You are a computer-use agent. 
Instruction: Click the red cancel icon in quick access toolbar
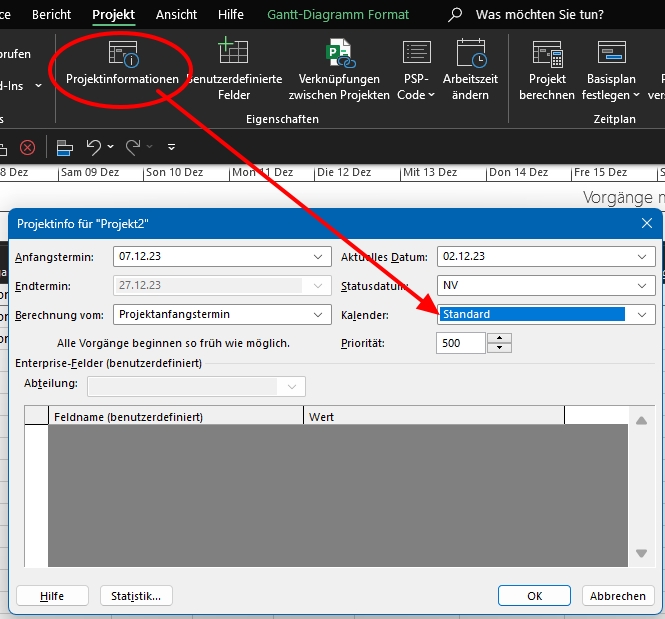tap(28, 148)
